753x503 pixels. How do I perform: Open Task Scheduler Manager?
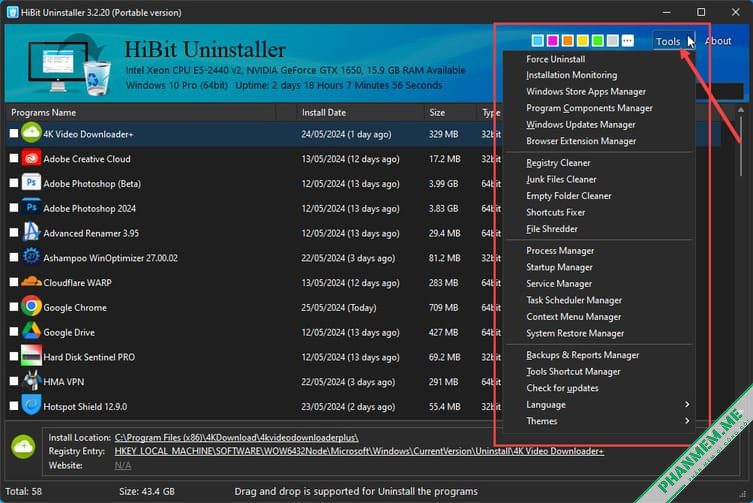pyautogui.click(x=599, y=300)
